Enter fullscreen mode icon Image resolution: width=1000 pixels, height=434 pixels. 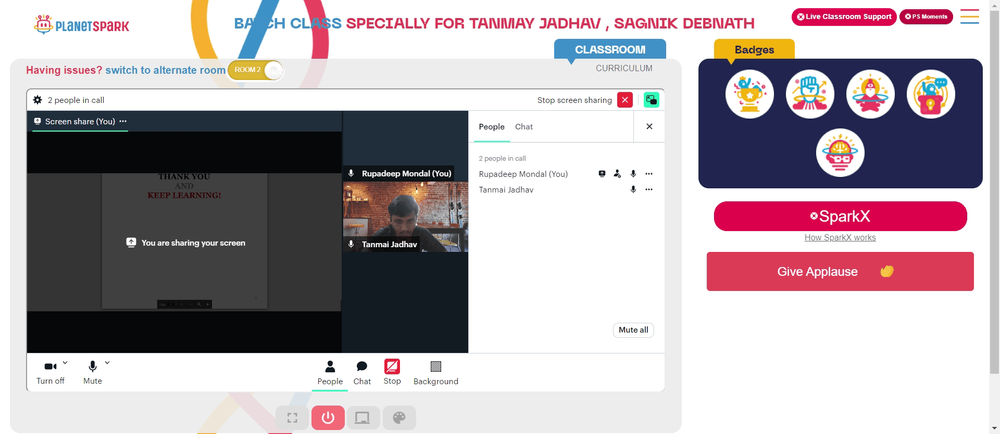[292, 418]
